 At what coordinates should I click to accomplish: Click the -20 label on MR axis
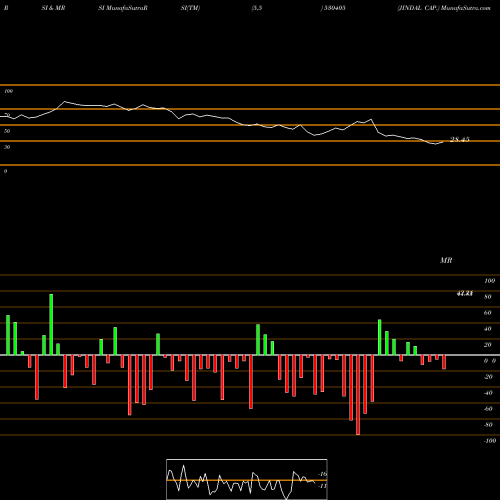[488, 377]
